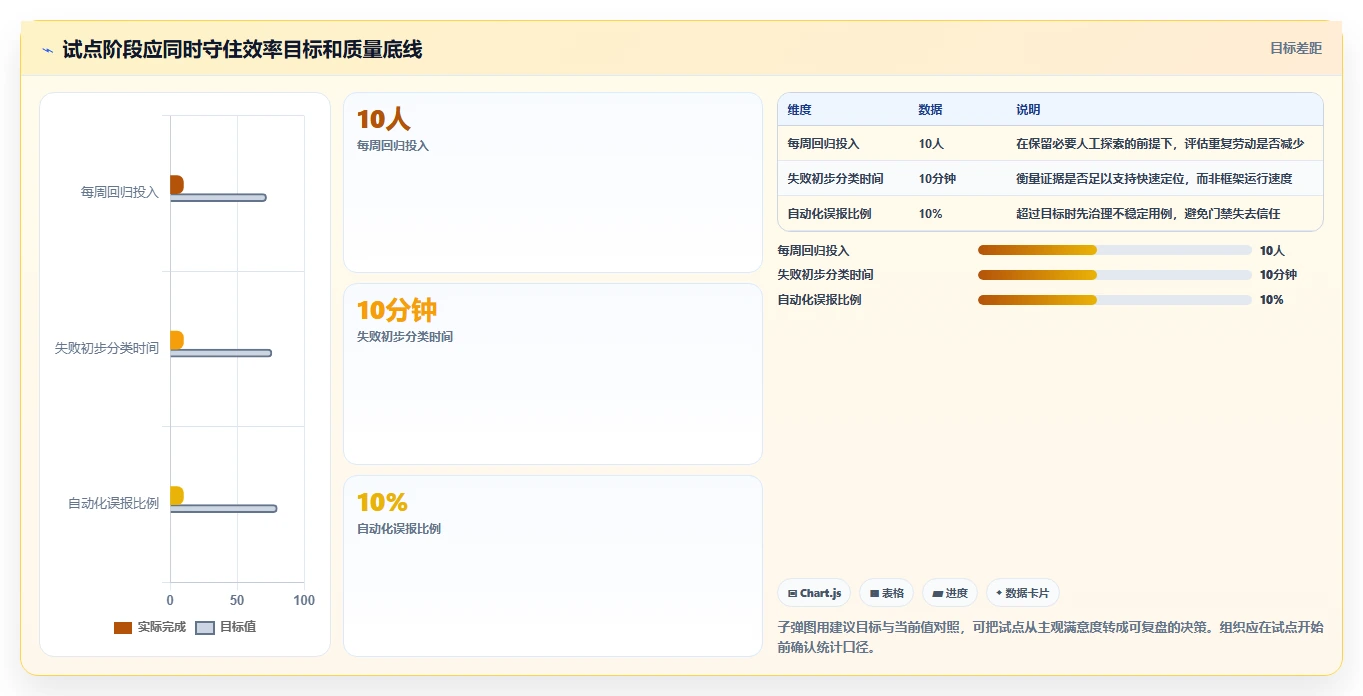Screen dimensions: 1363x696
Task: Click the 目标差距 label in the header
Action: (x=1295, y=48)
